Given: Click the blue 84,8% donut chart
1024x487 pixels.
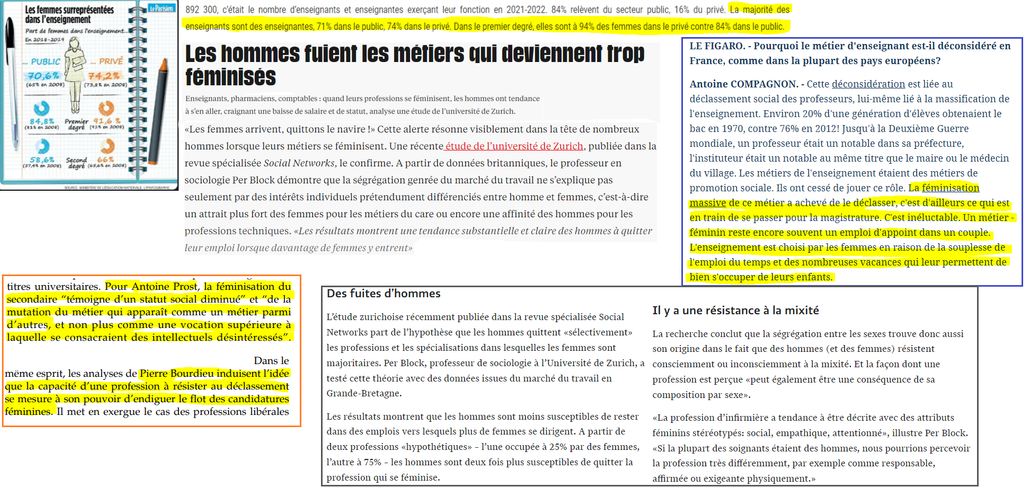Looking at the screenshot, I should click(44, 109).
